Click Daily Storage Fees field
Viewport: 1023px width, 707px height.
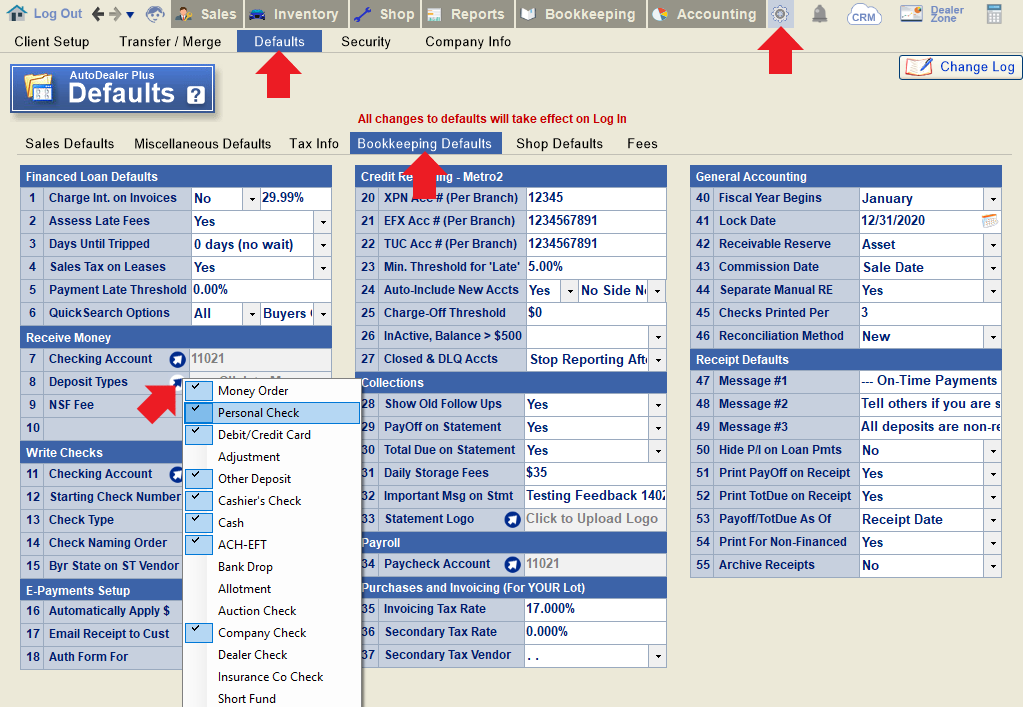click(596, 473)
